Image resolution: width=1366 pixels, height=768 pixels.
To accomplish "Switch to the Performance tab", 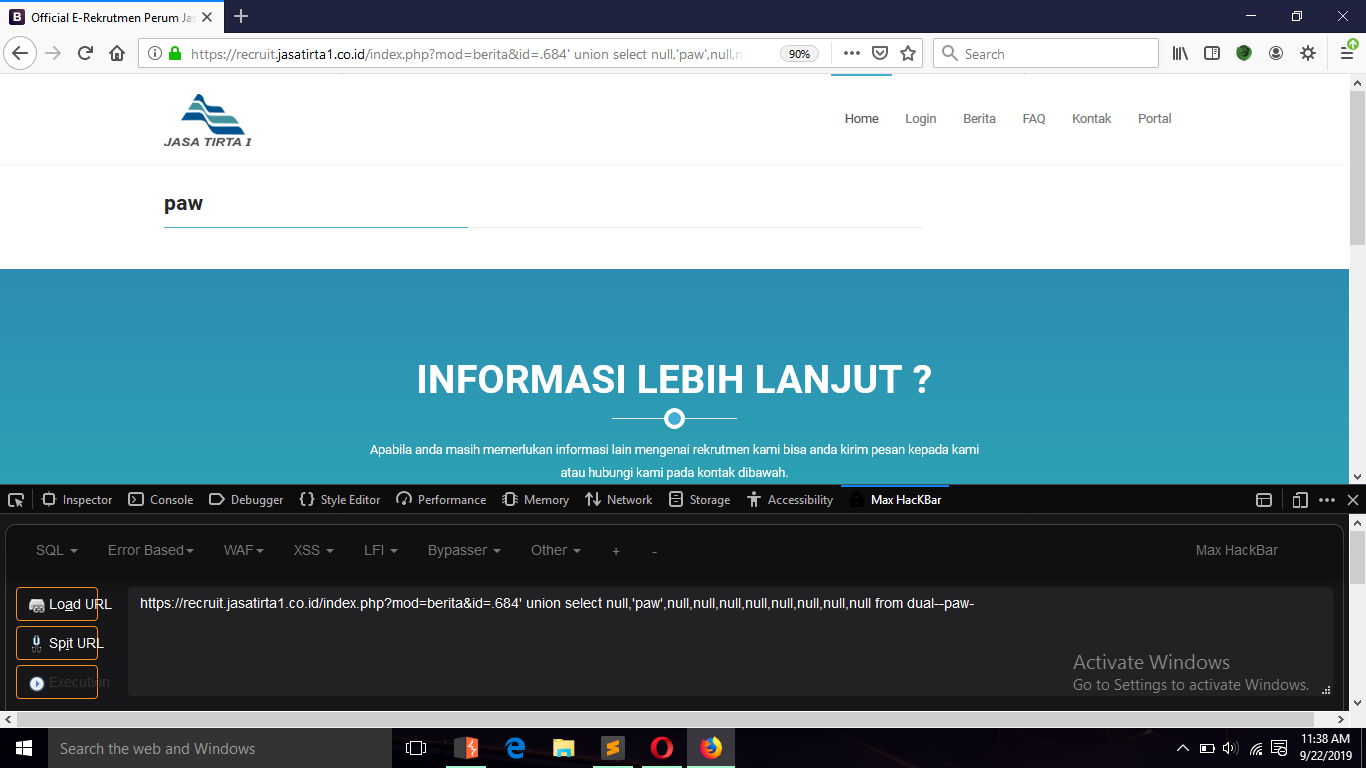I will point(441,500).
